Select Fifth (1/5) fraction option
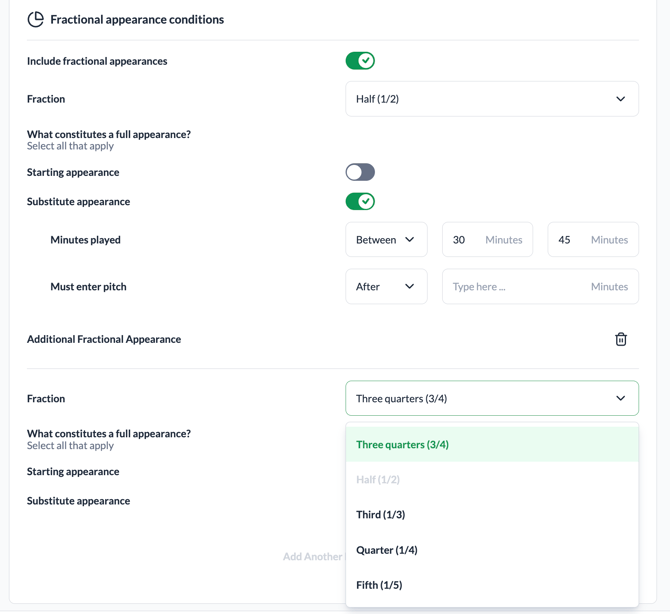 [x=379, y=585]
